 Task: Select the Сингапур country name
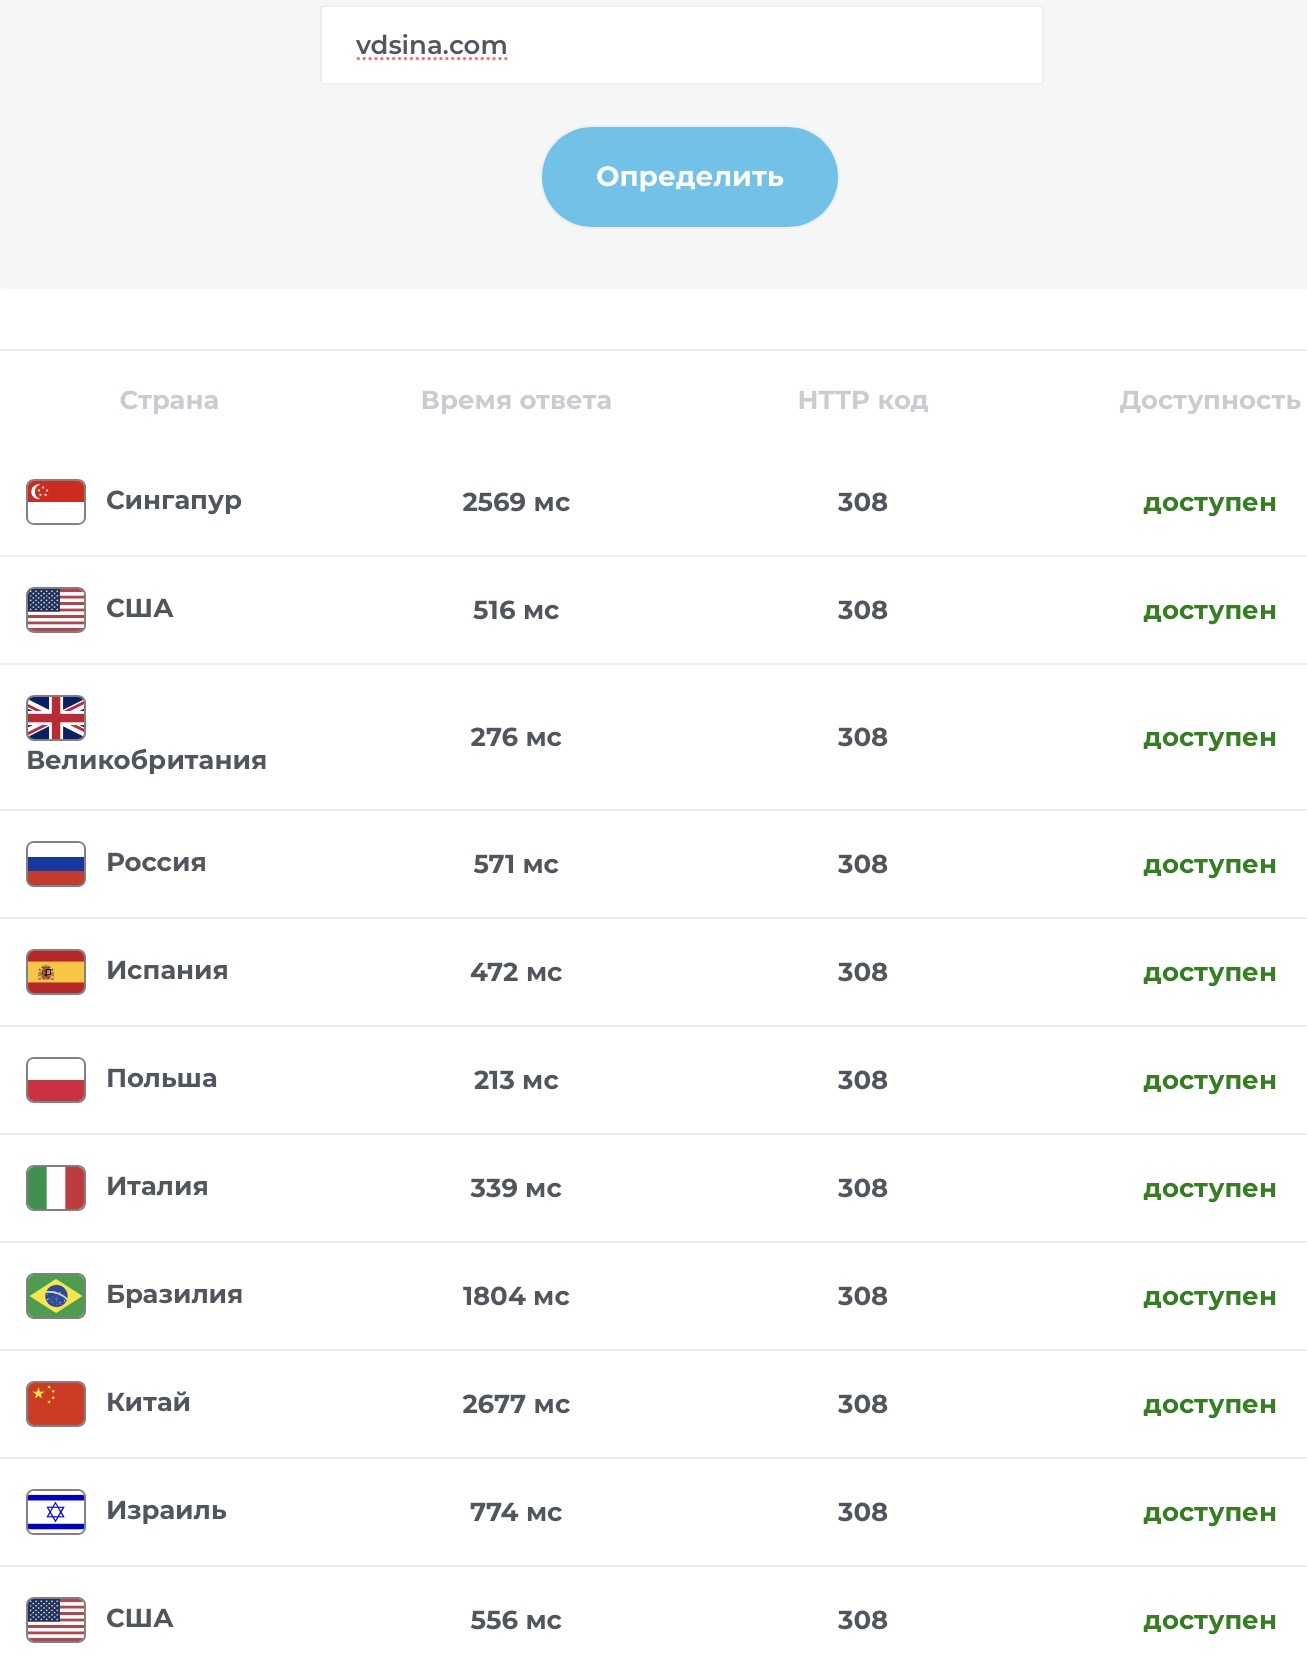click(174, 500)
